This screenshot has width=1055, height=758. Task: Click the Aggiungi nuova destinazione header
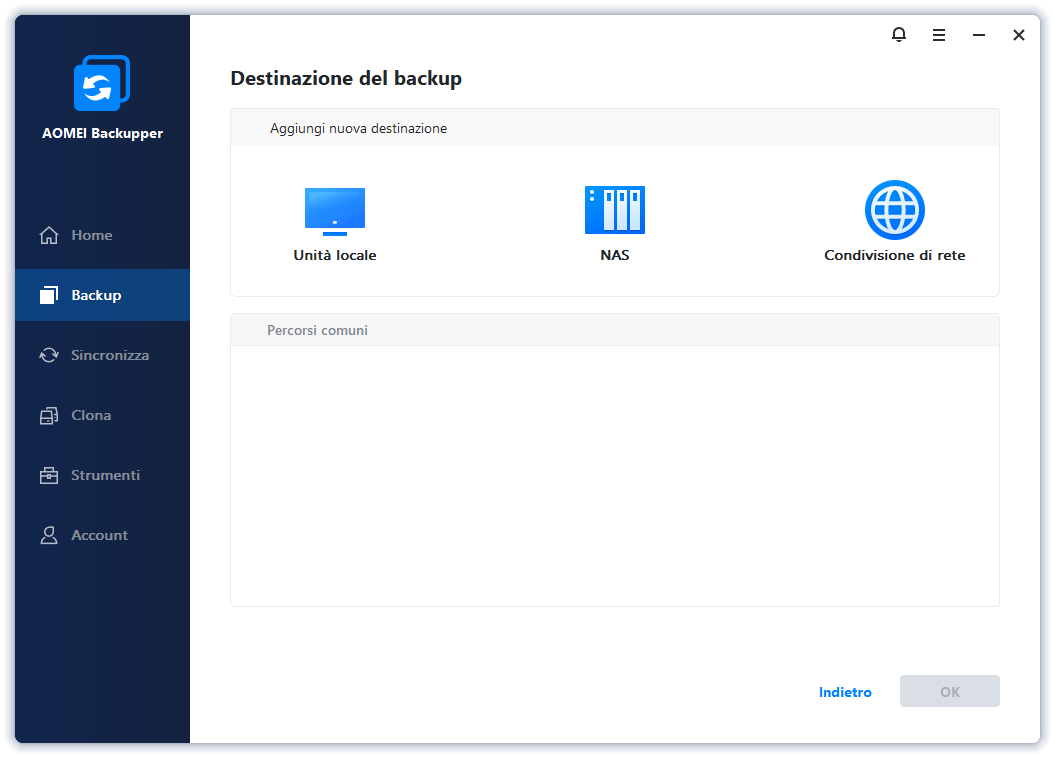pyautogui.click(x=358, y=129)
